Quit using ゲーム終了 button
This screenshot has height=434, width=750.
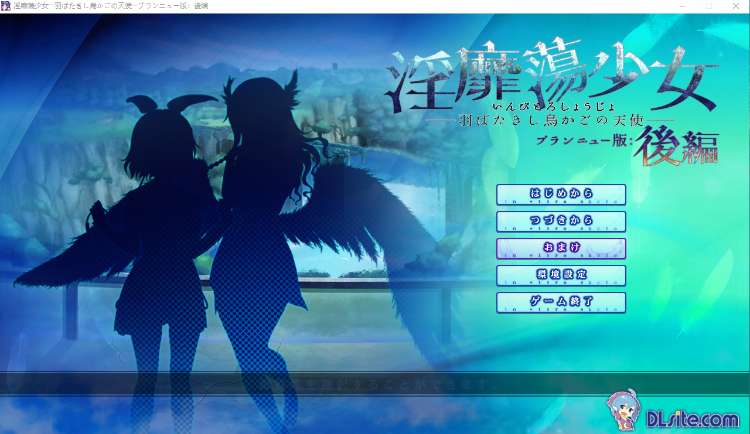point(561,302)
